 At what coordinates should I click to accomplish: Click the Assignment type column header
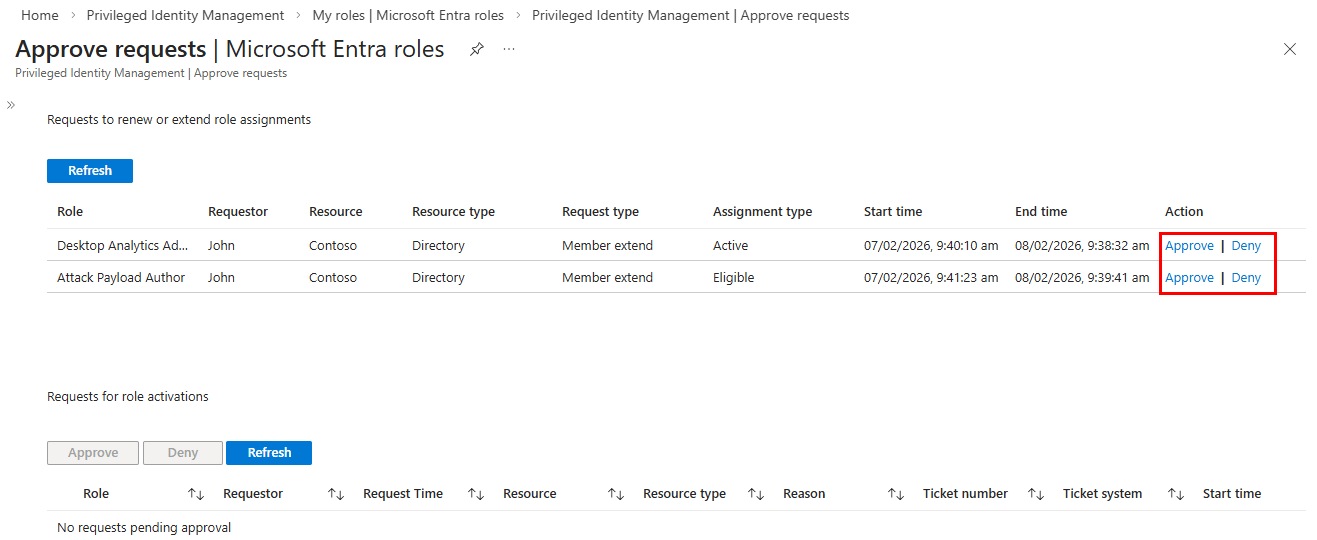(762, 212)
